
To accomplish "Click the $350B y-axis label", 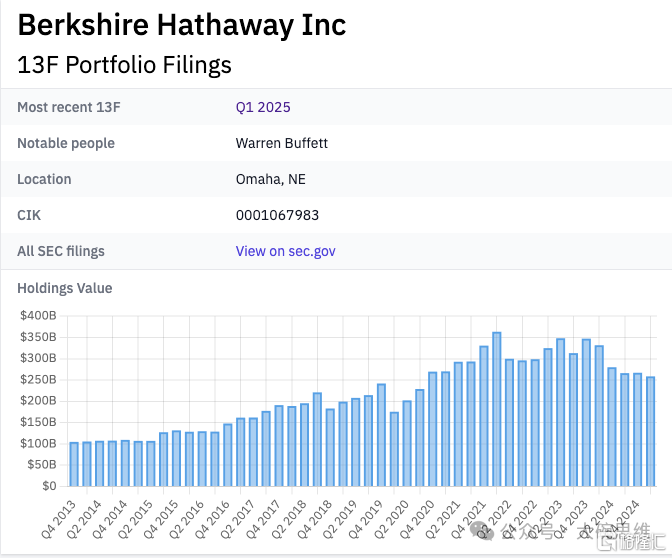I will point(38,337).
